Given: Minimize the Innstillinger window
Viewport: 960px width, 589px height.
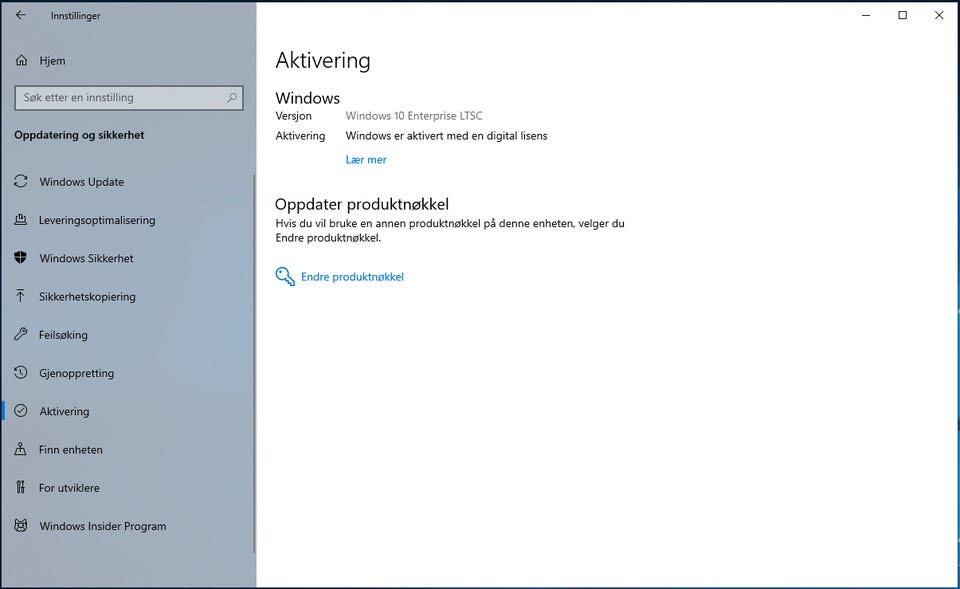Looking at the screenshot, I should point(866,15).
